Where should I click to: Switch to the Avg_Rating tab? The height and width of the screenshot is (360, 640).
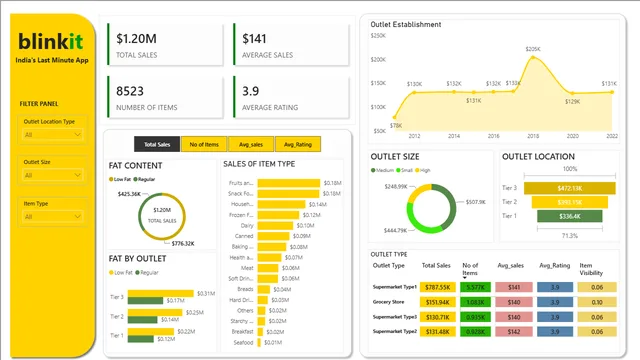click(x=298, y=144)
